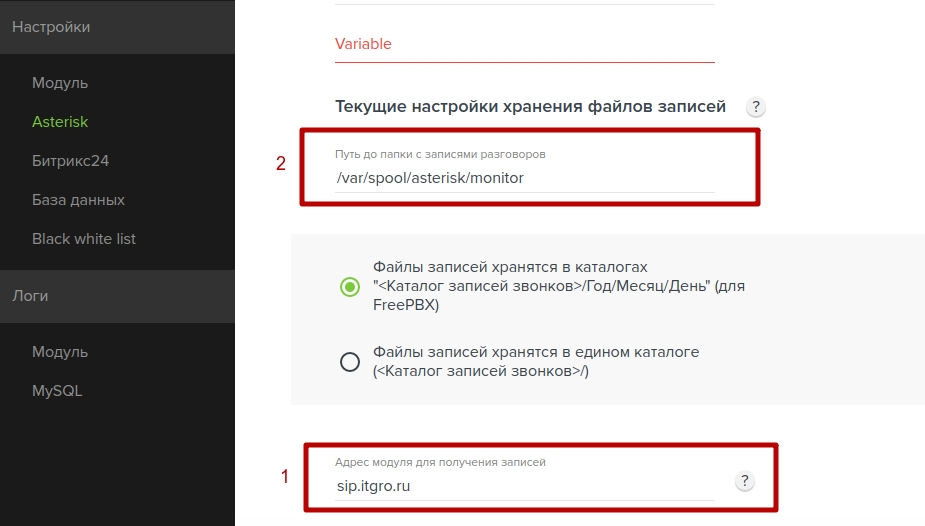Open Модуль under Настройки
The image size is (925, 526).
coord(60,83)
